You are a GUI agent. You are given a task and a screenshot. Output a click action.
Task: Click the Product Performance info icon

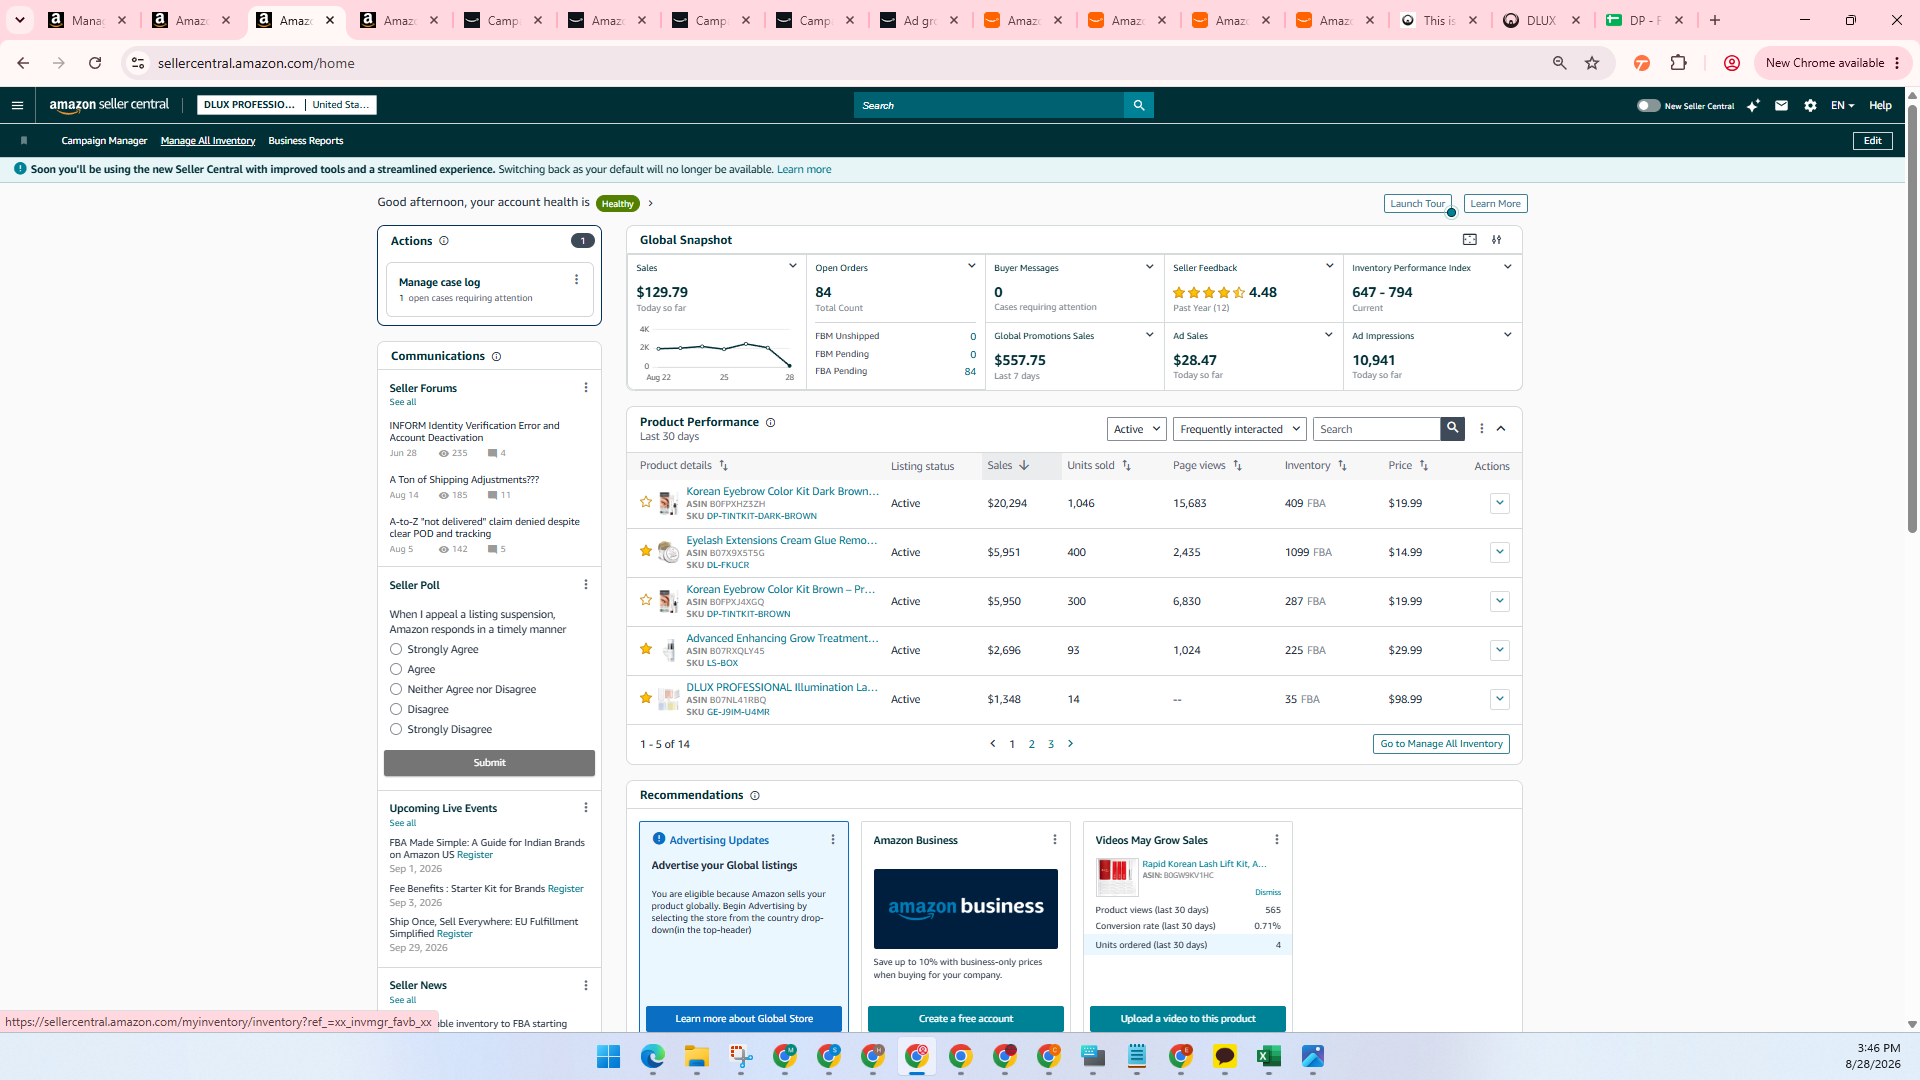(770, 423)
